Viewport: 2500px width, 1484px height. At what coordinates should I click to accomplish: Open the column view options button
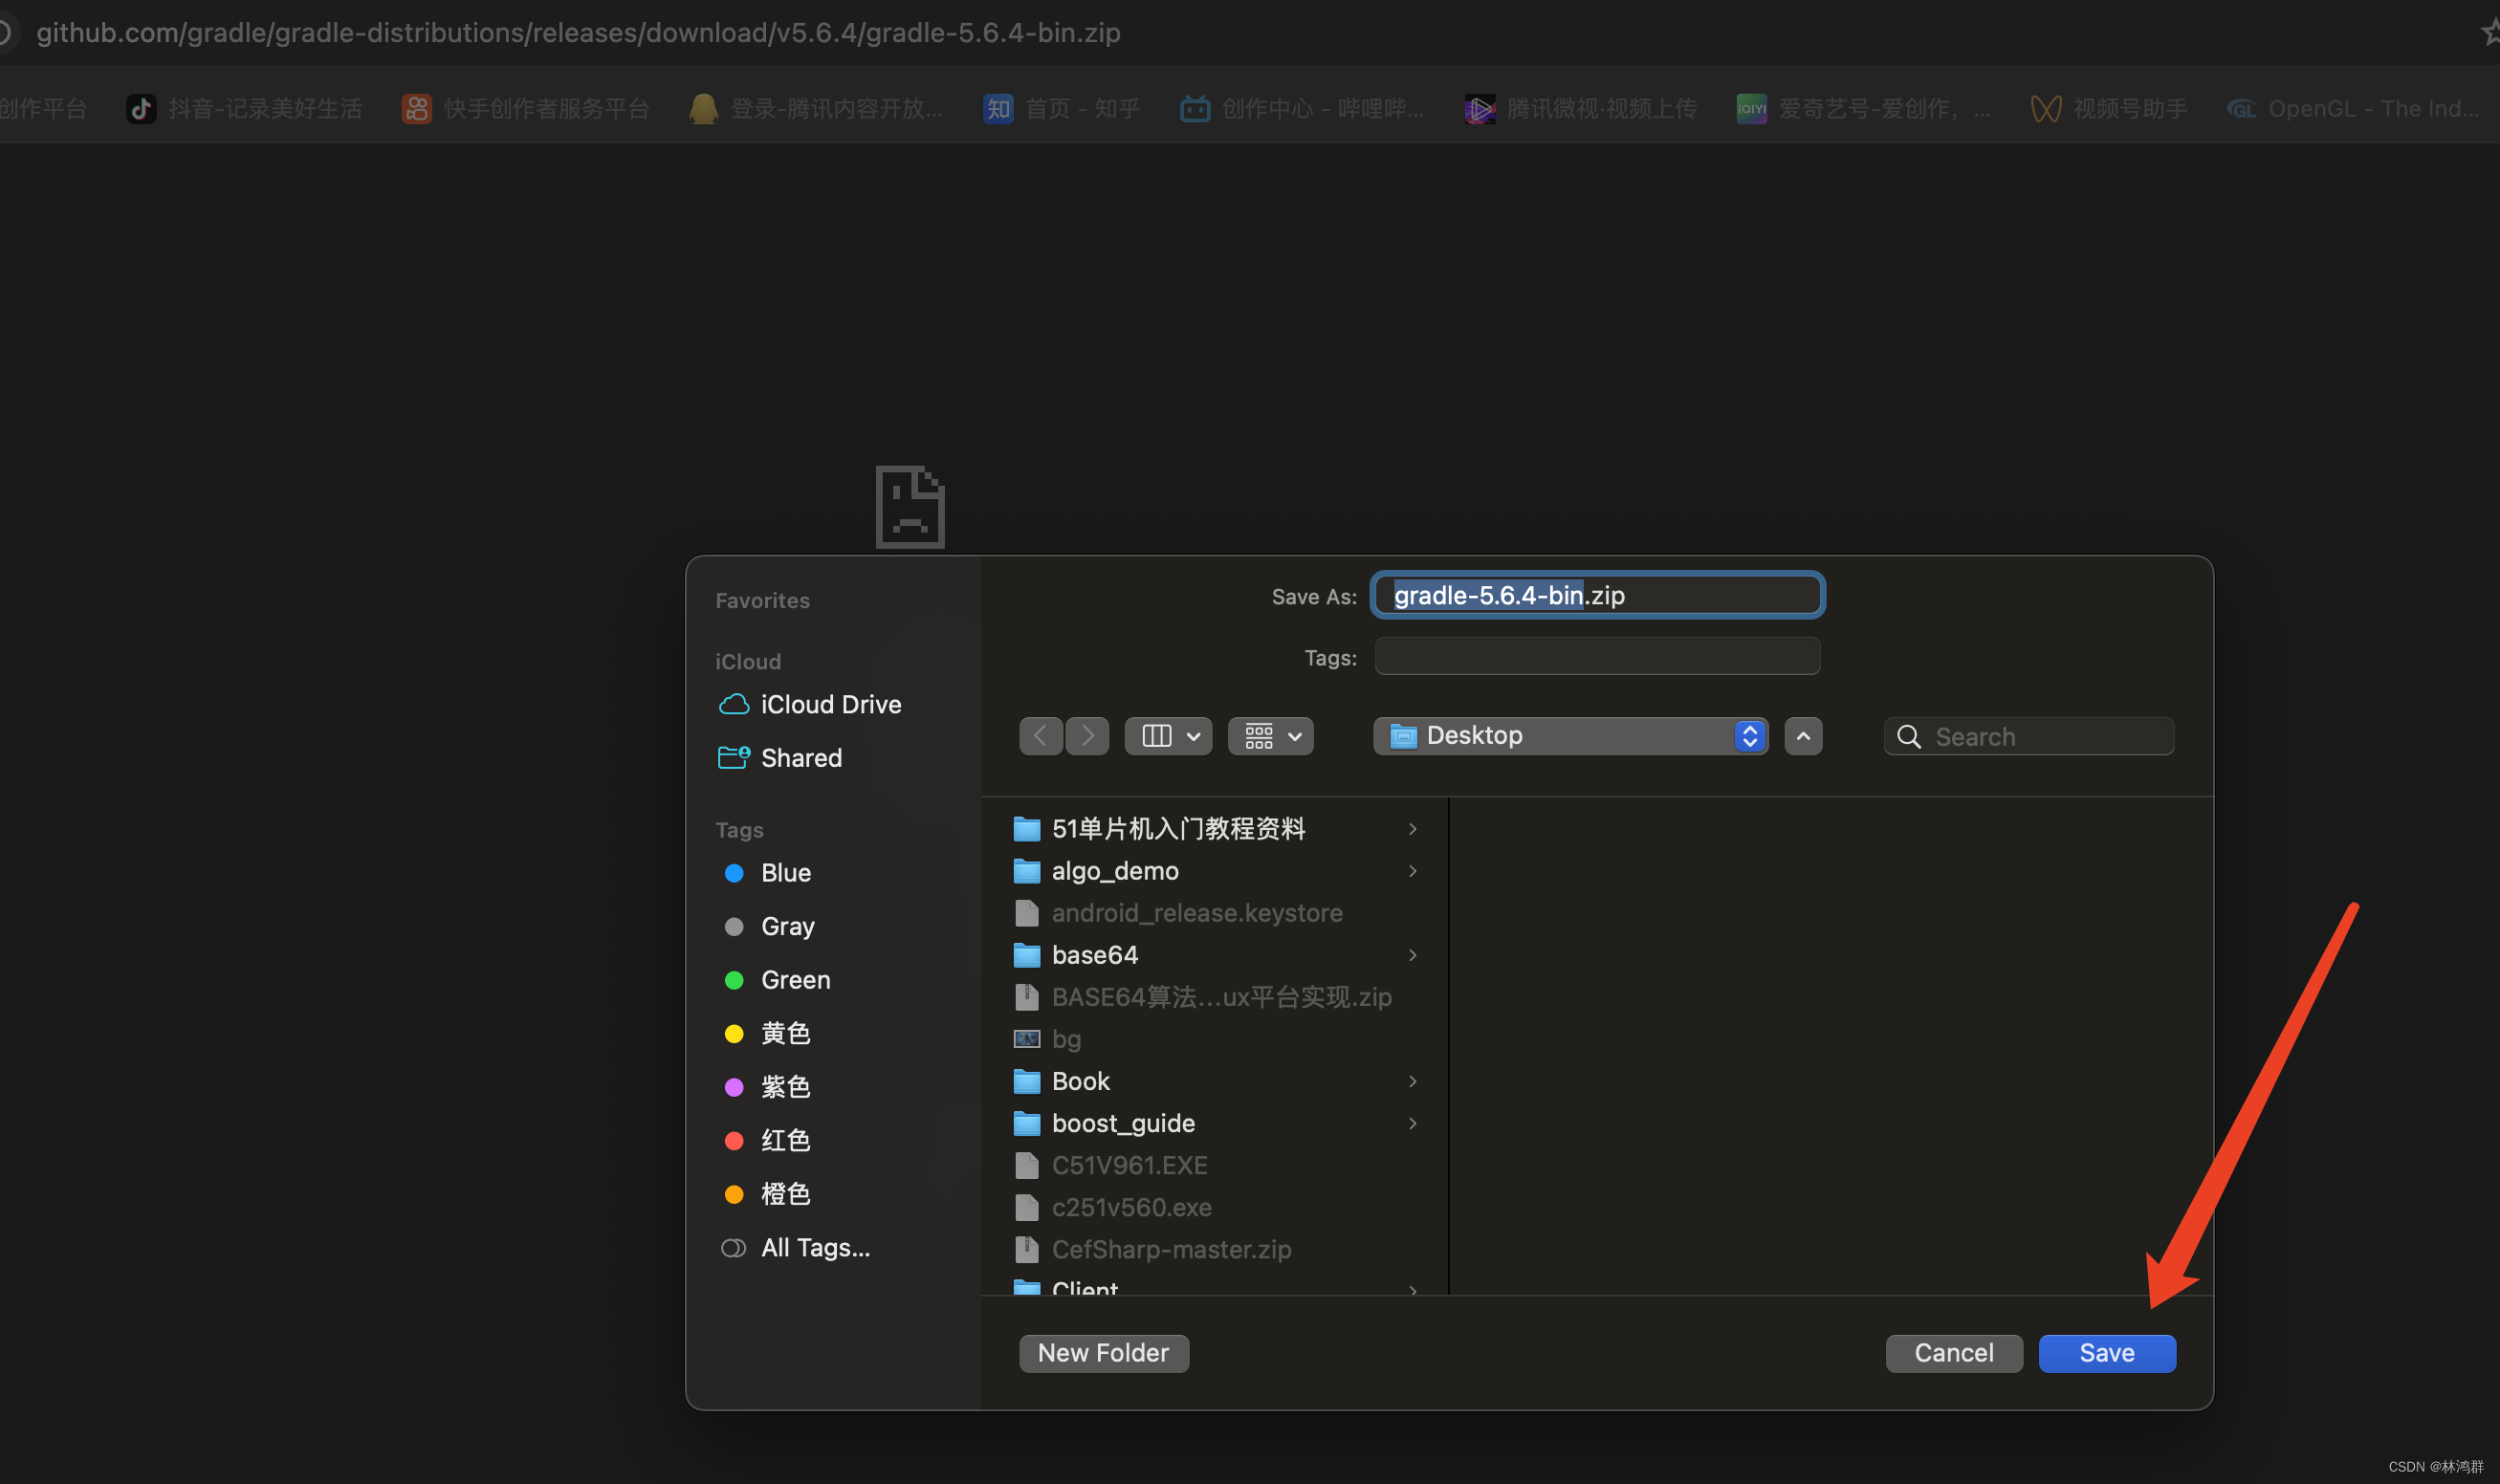coord(1168,736)
